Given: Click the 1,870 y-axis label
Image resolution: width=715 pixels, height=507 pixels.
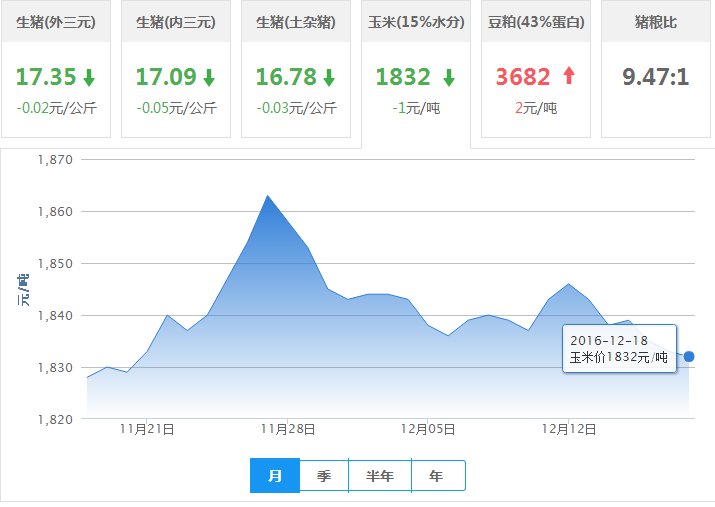Looking at the screenshot, I should click(55, 160).
